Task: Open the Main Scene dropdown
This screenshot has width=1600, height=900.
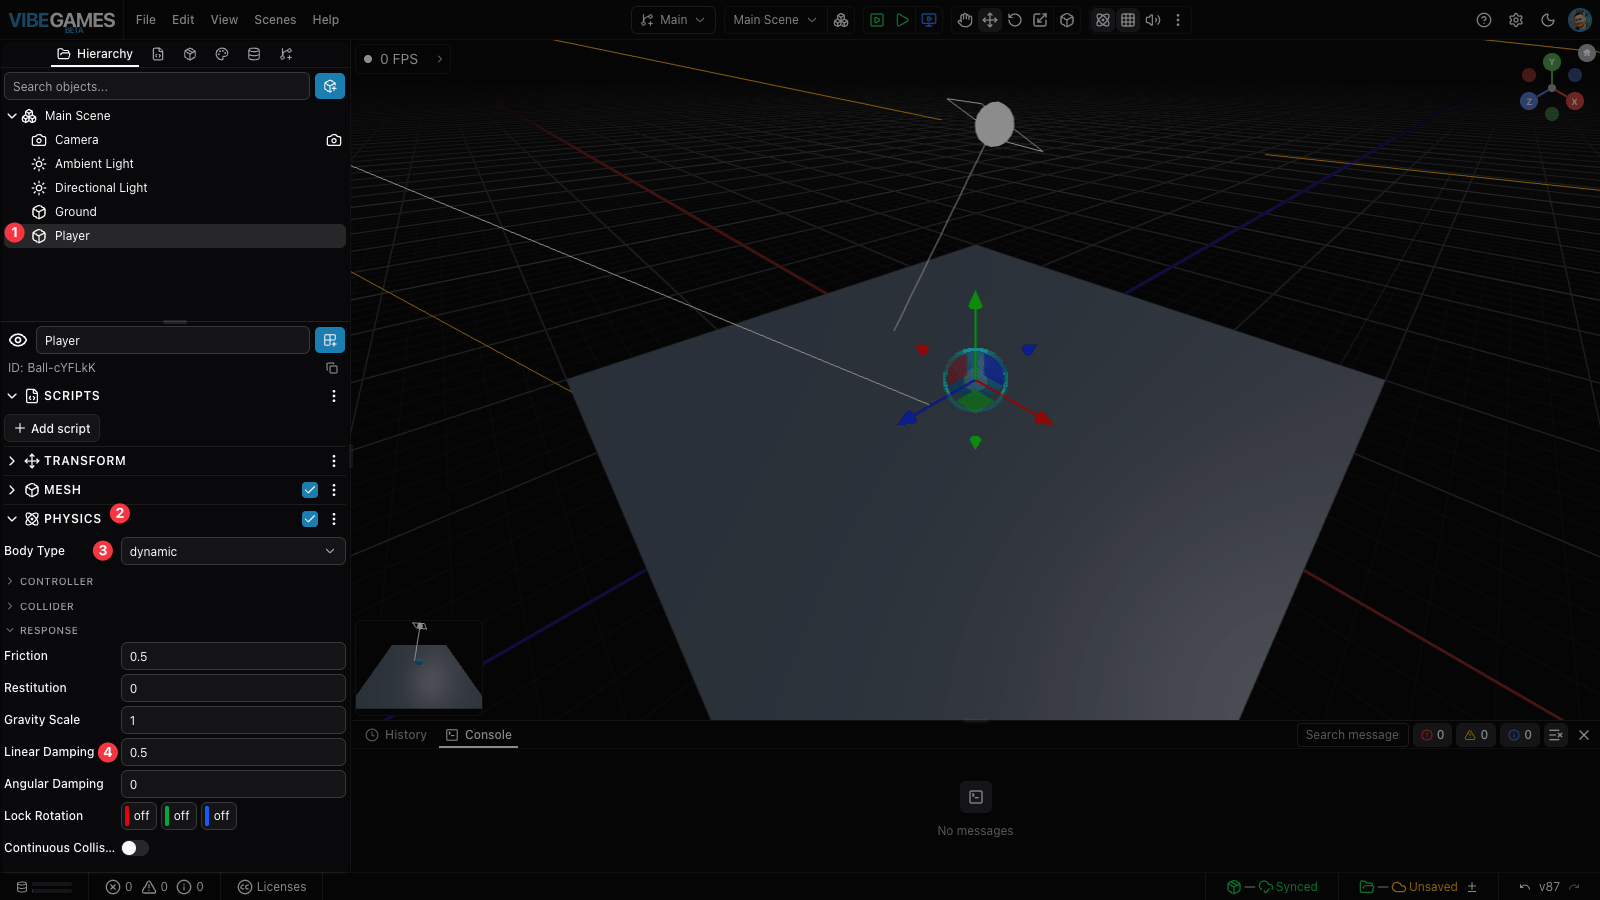Action: (x=776, y=20)
